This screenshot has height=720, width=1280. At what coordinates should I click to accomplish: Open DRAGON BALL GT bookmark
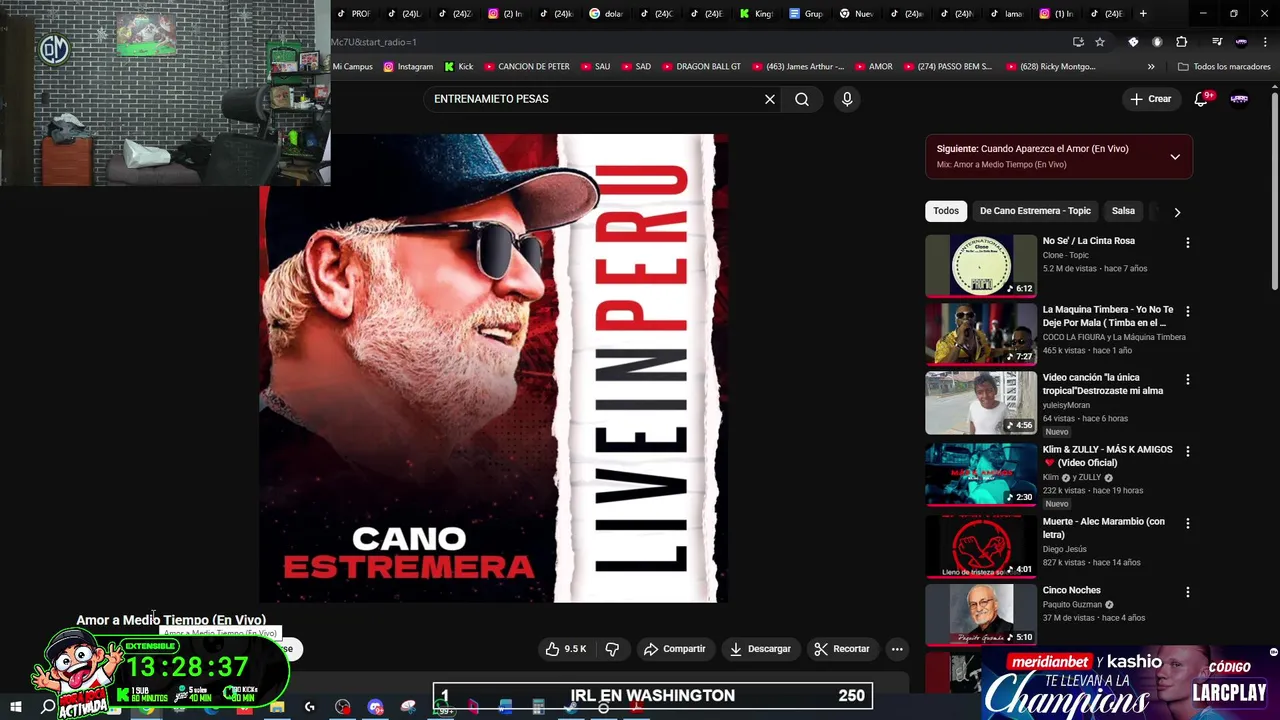(x=701, y=67)
